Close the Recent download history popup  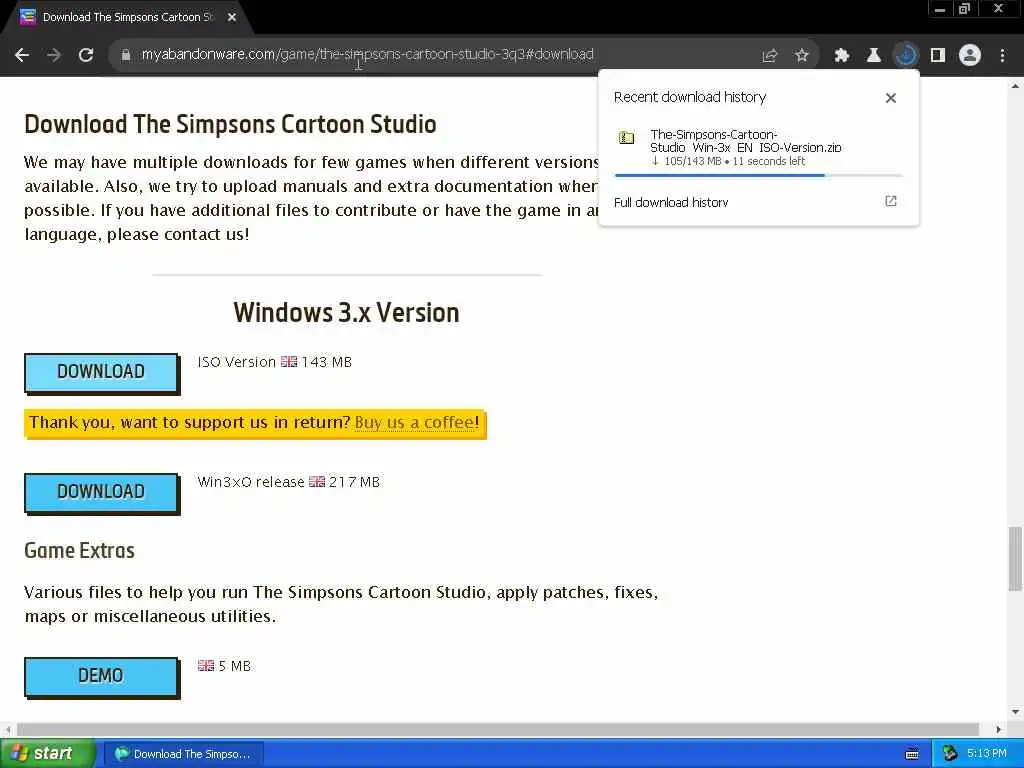tap(891, 98)
